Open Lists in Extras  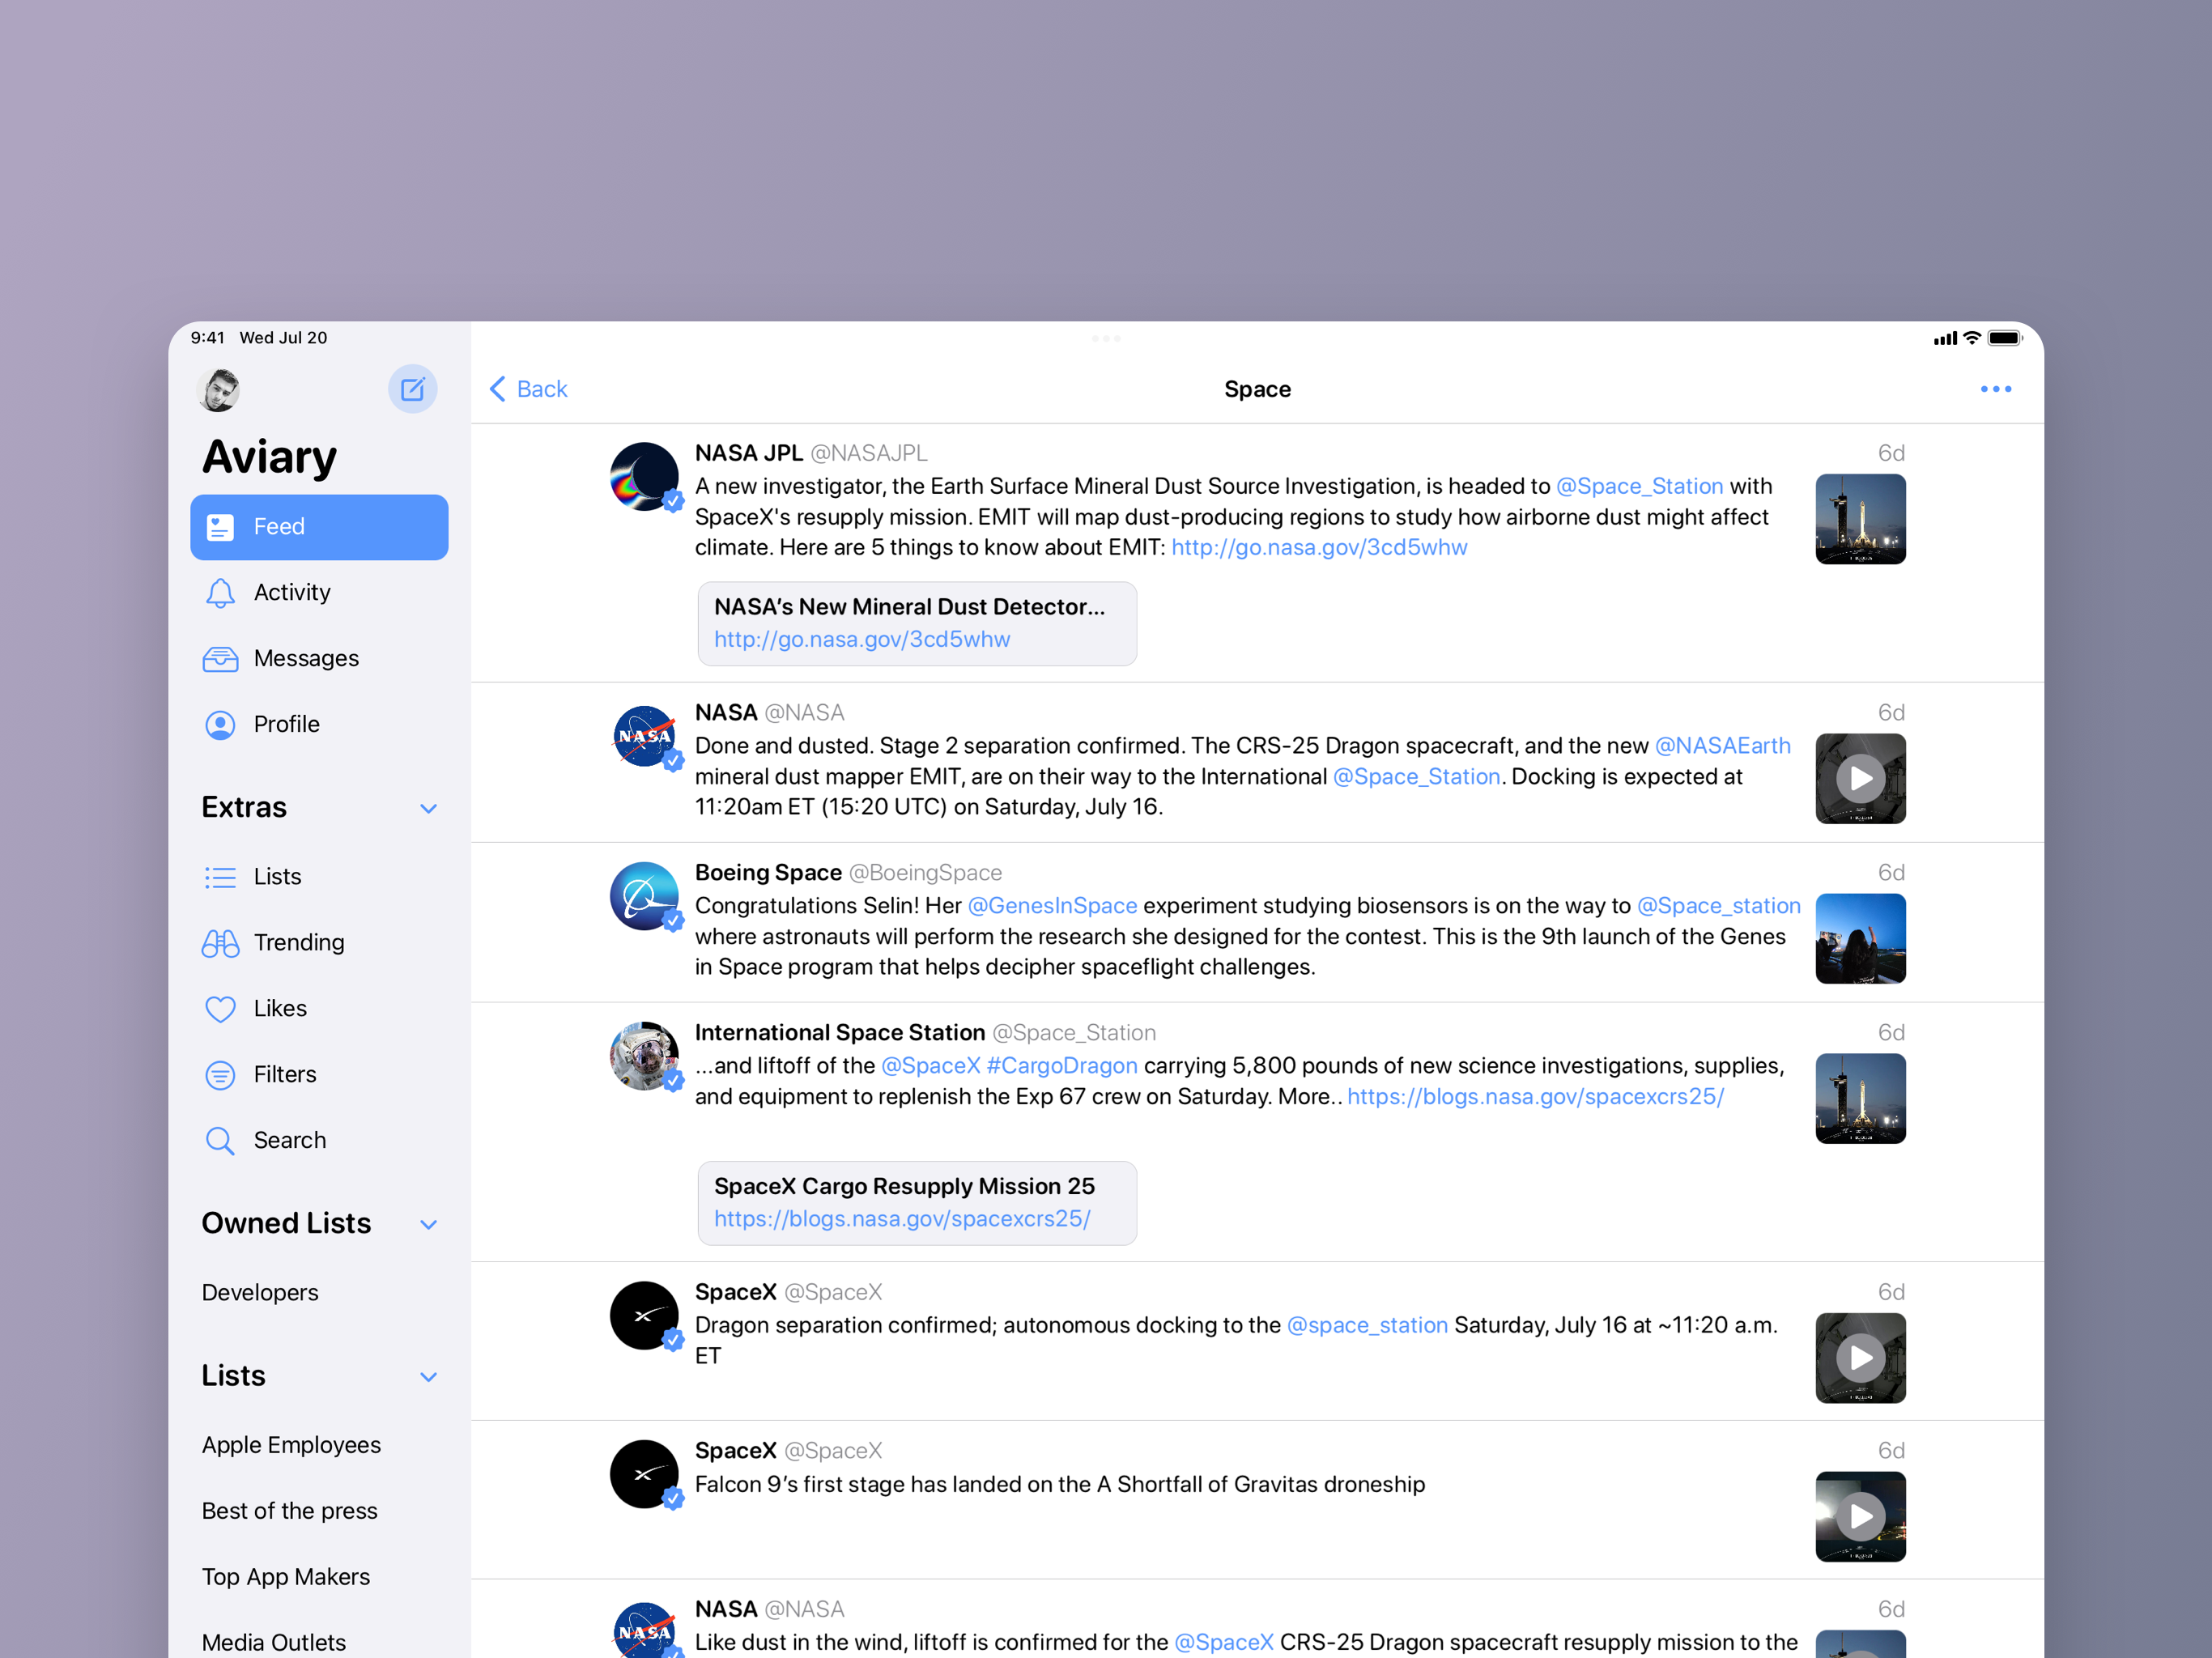[x=319, y=877]
